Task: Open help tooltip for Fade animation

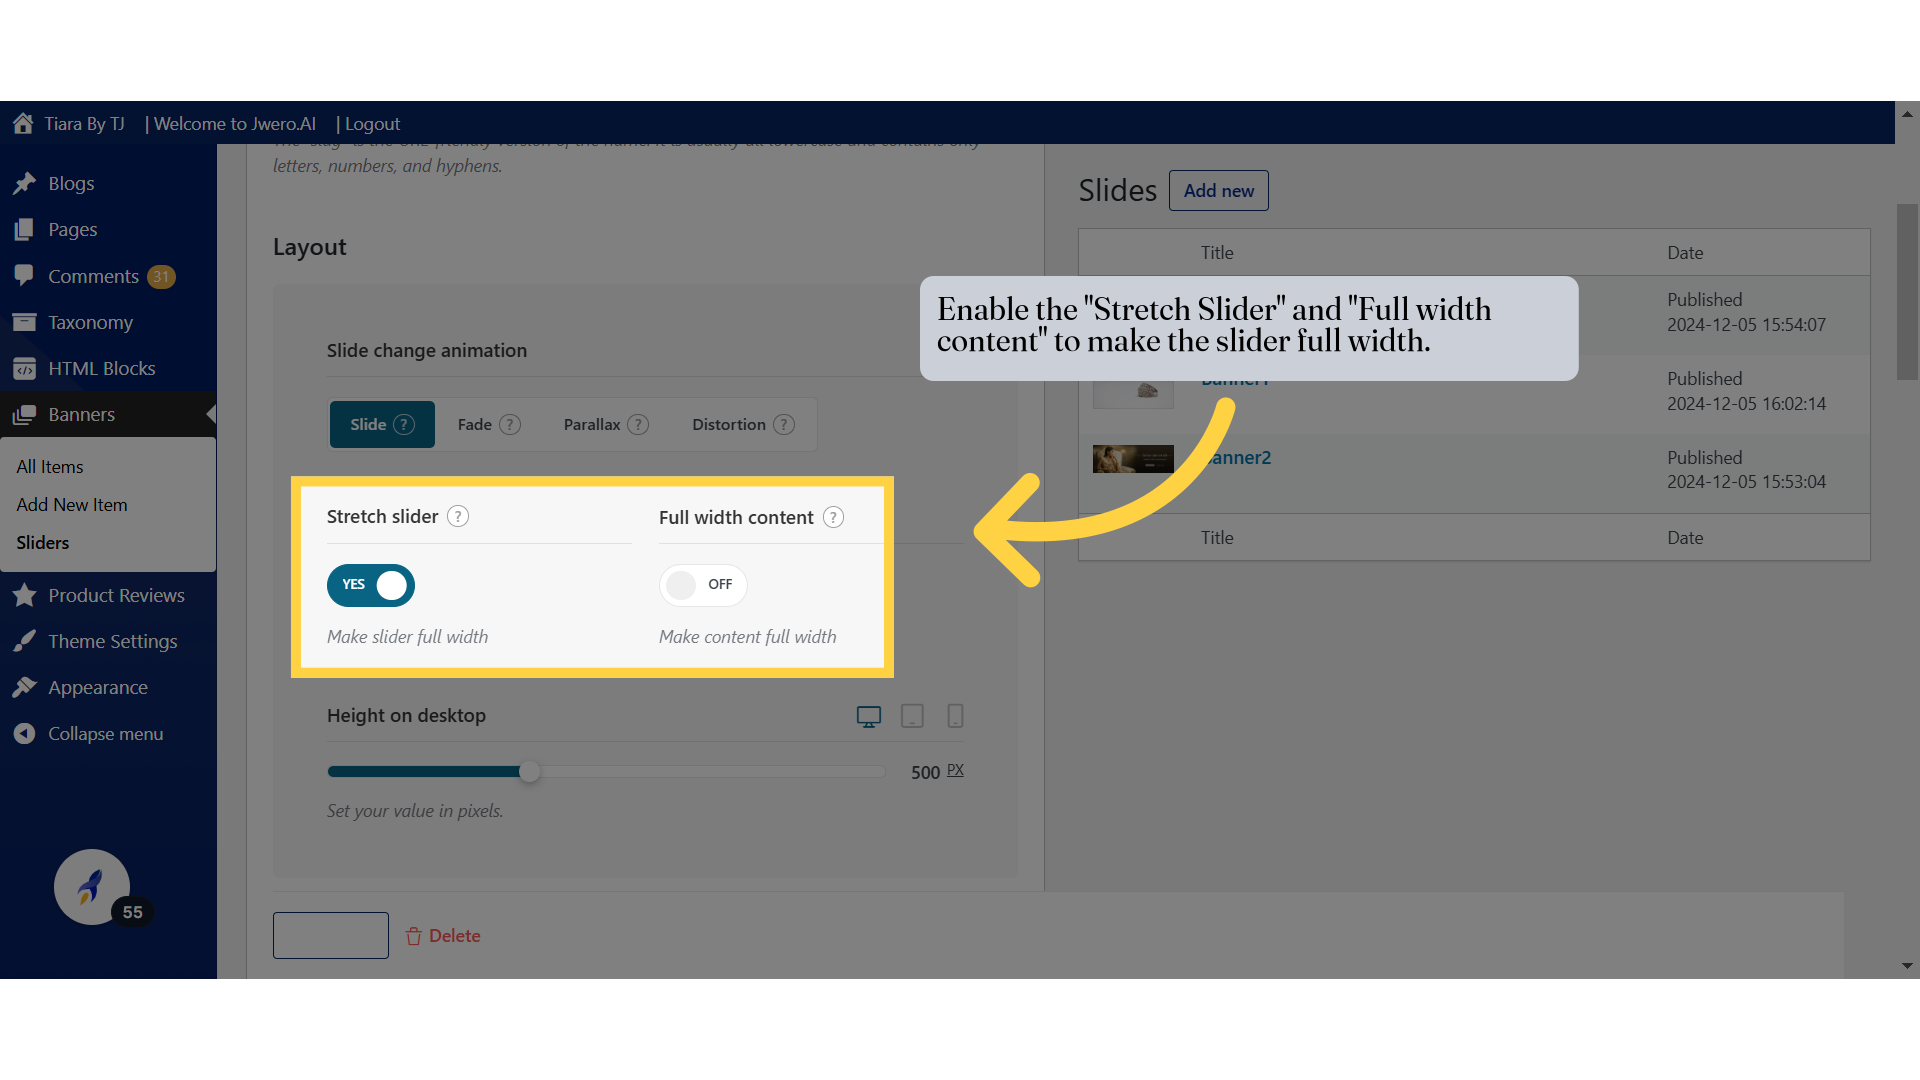Action: point(510,424)
